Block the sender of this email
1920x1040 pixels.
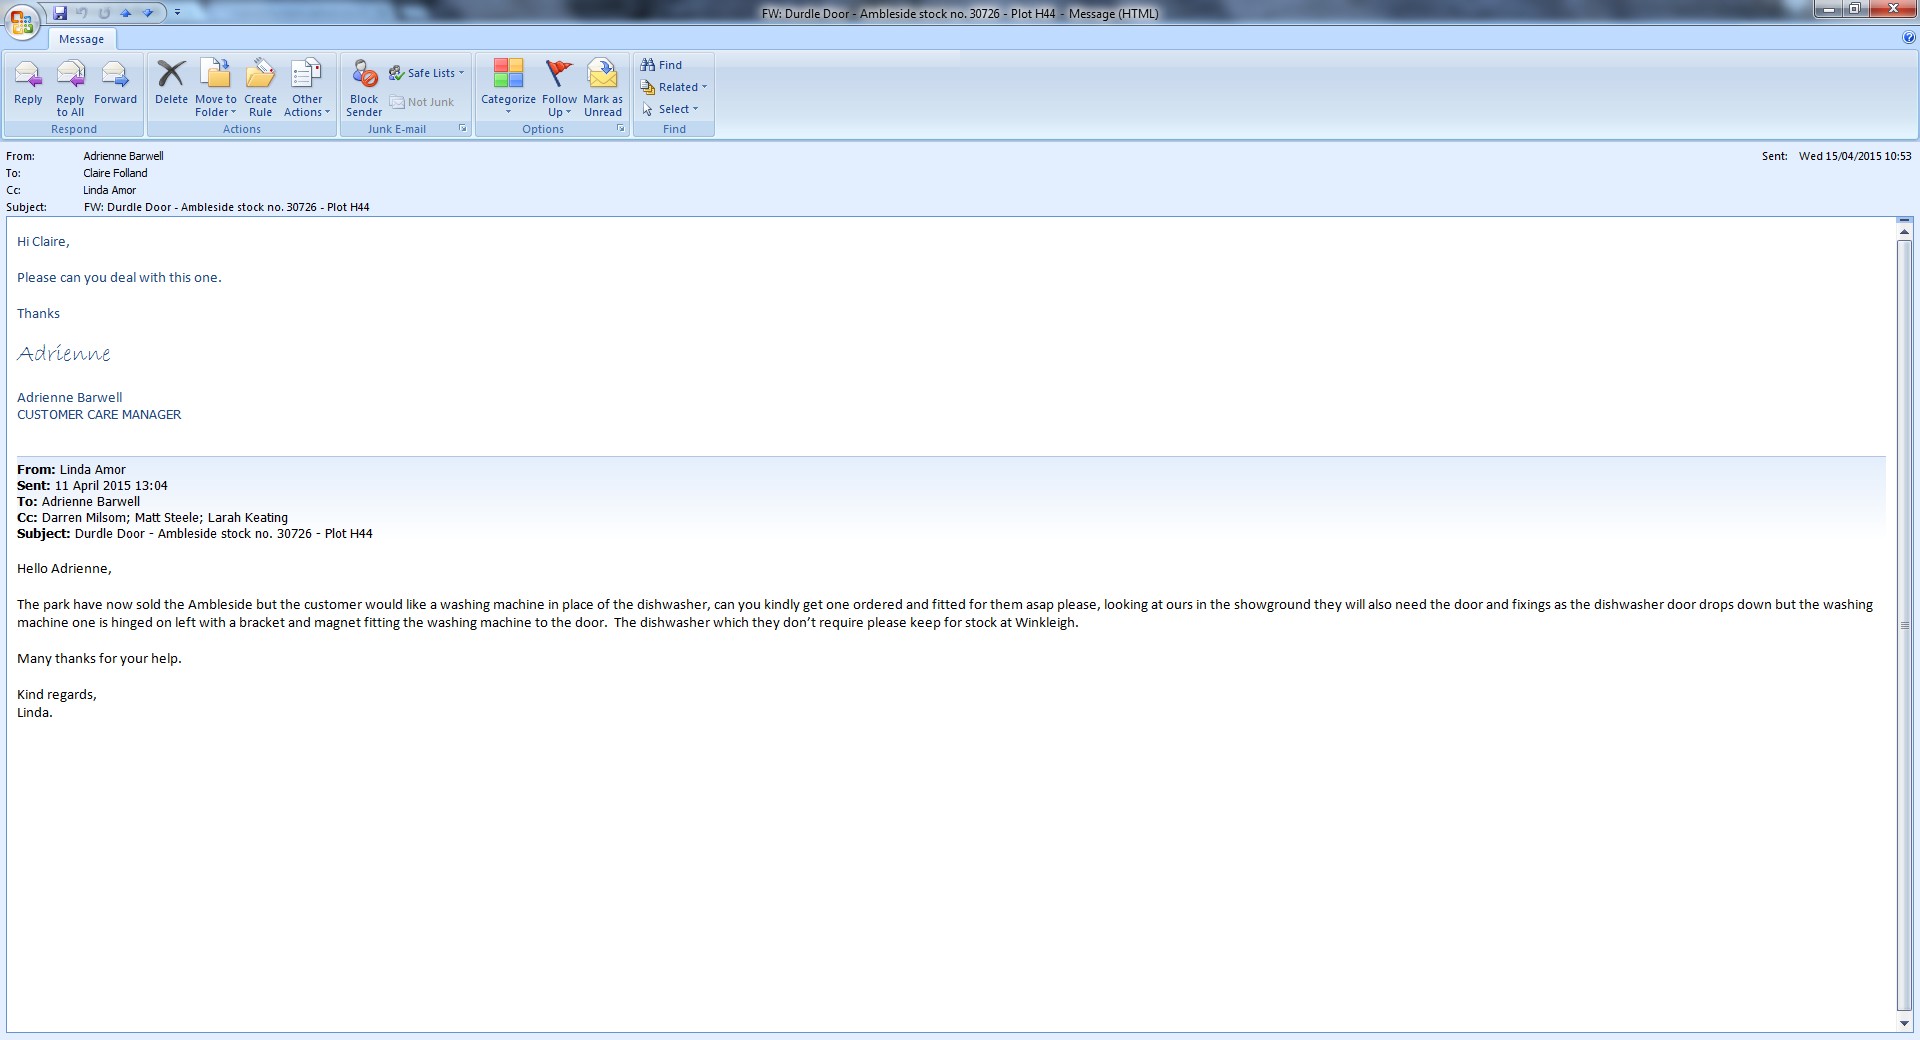[x=364, y=87]
